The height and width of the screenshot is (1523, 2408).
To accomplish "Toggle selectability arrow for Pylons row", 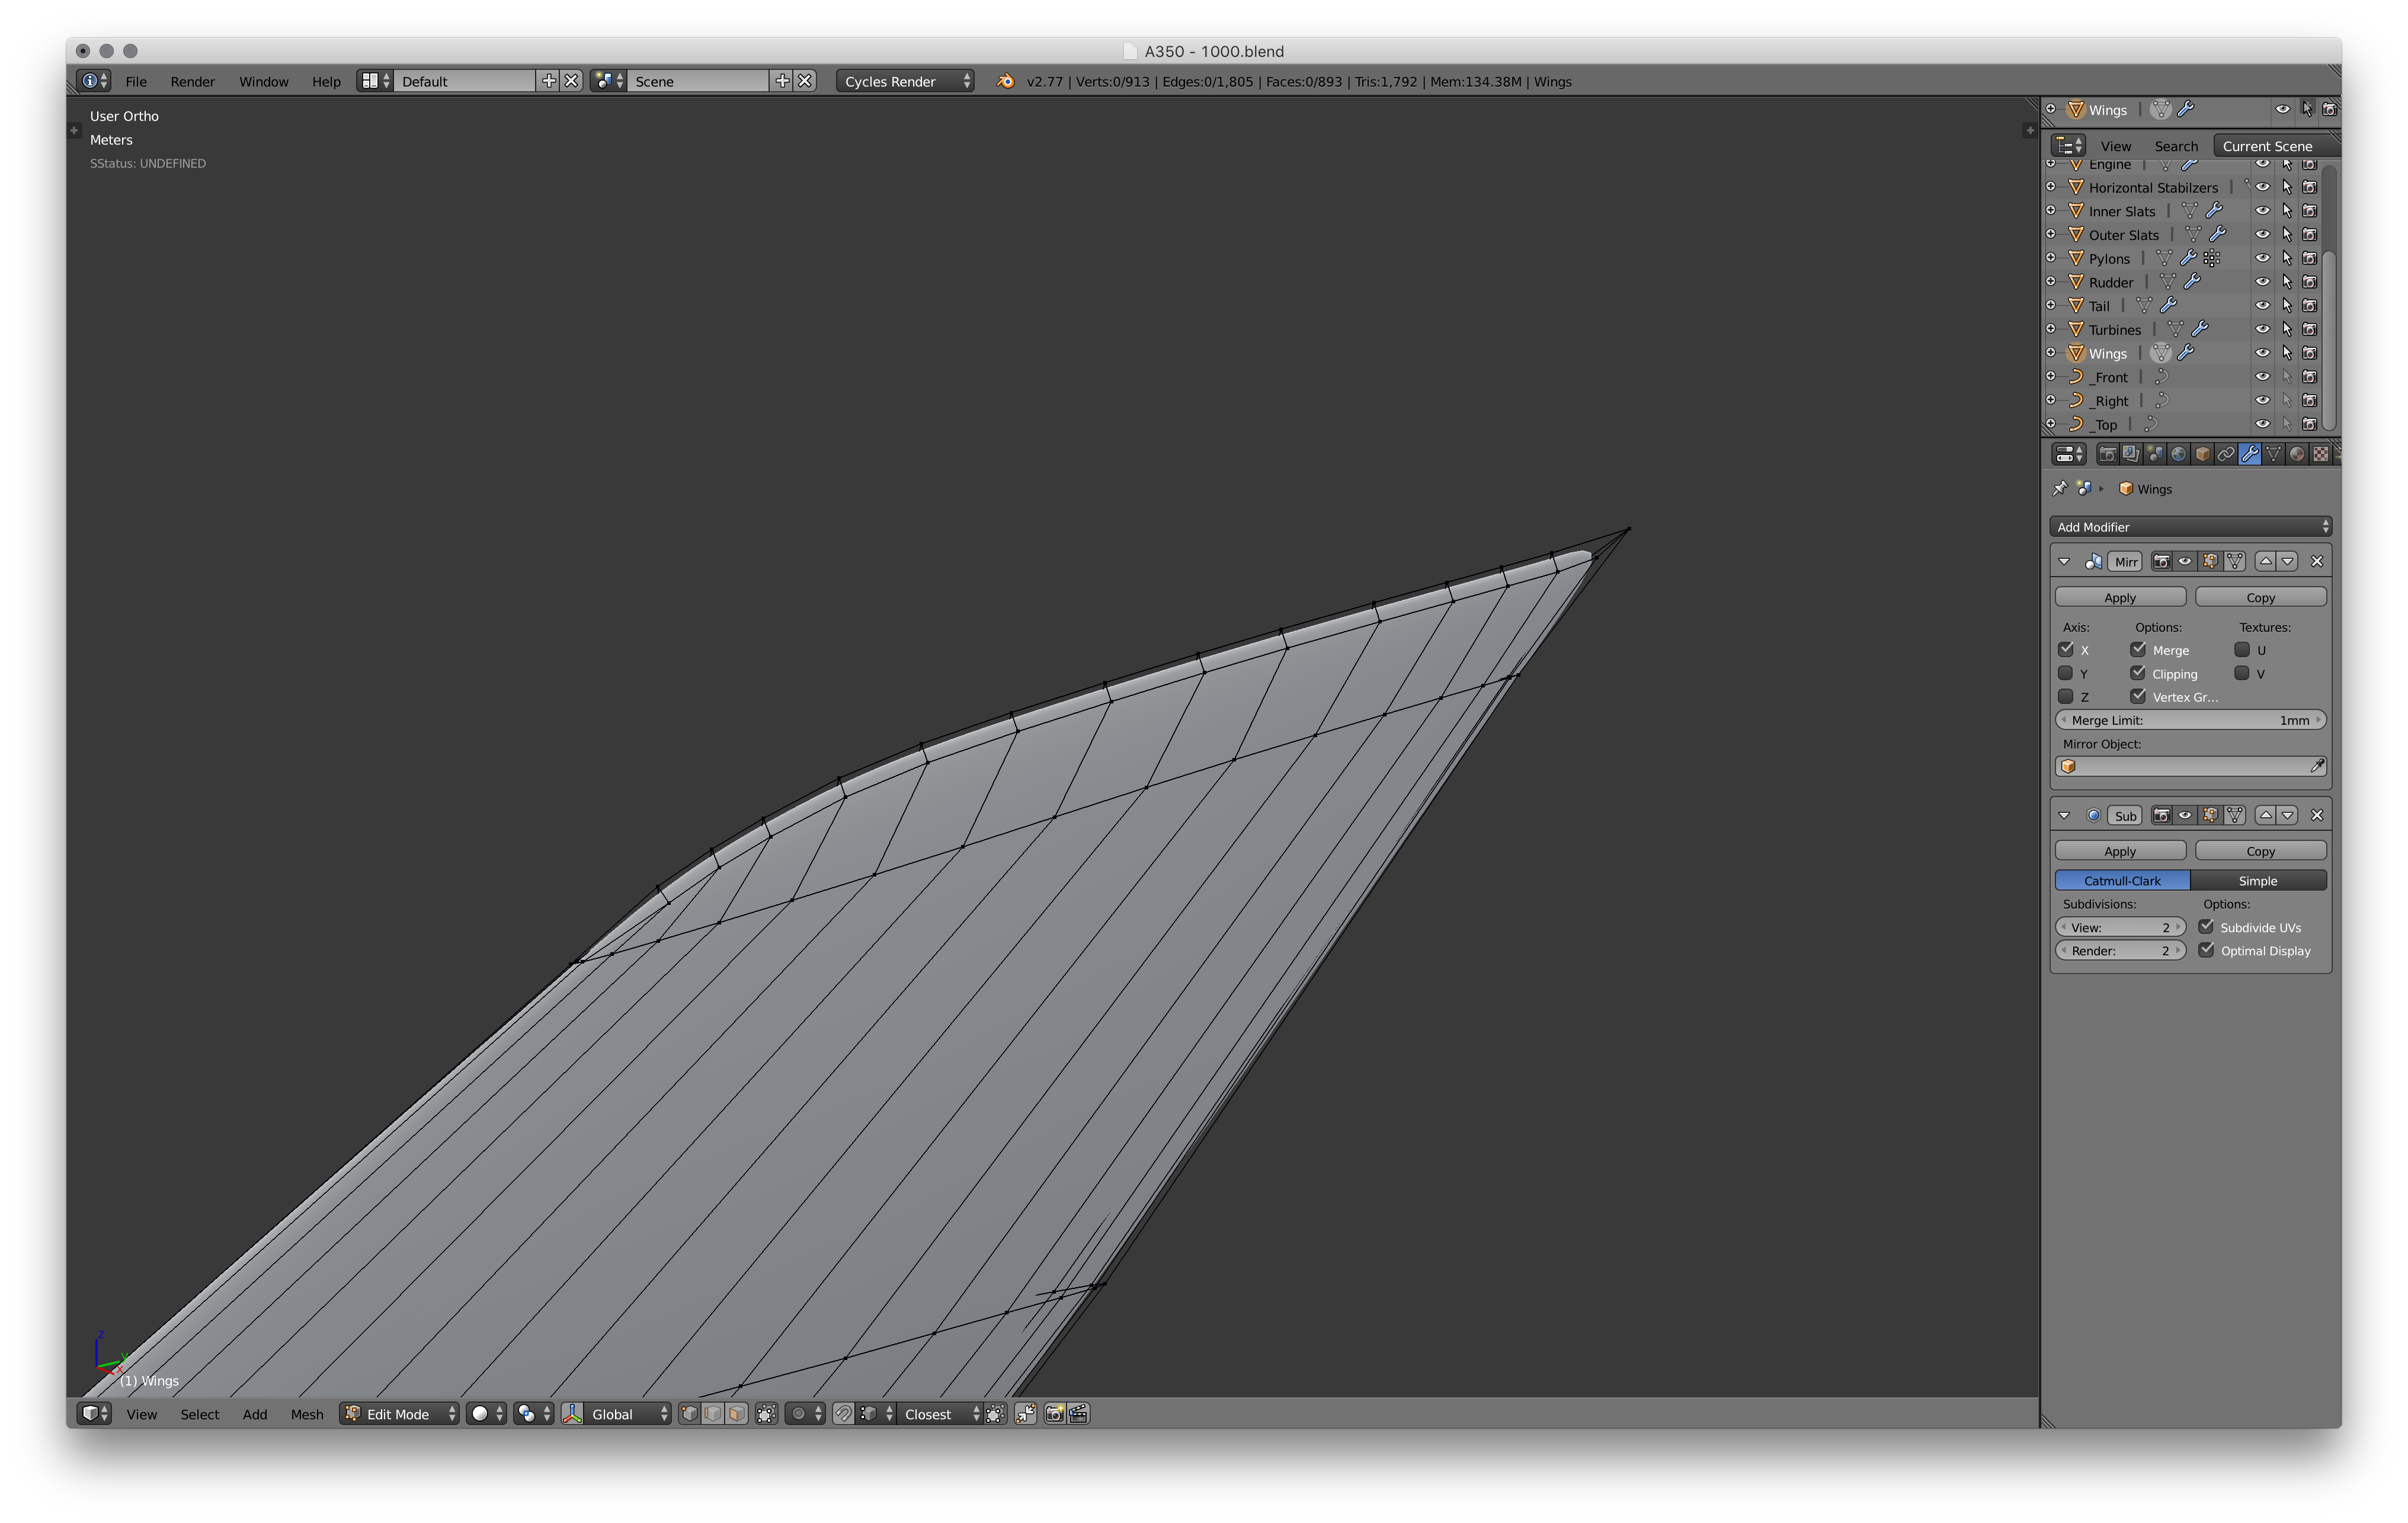I will coord(2287,258).
